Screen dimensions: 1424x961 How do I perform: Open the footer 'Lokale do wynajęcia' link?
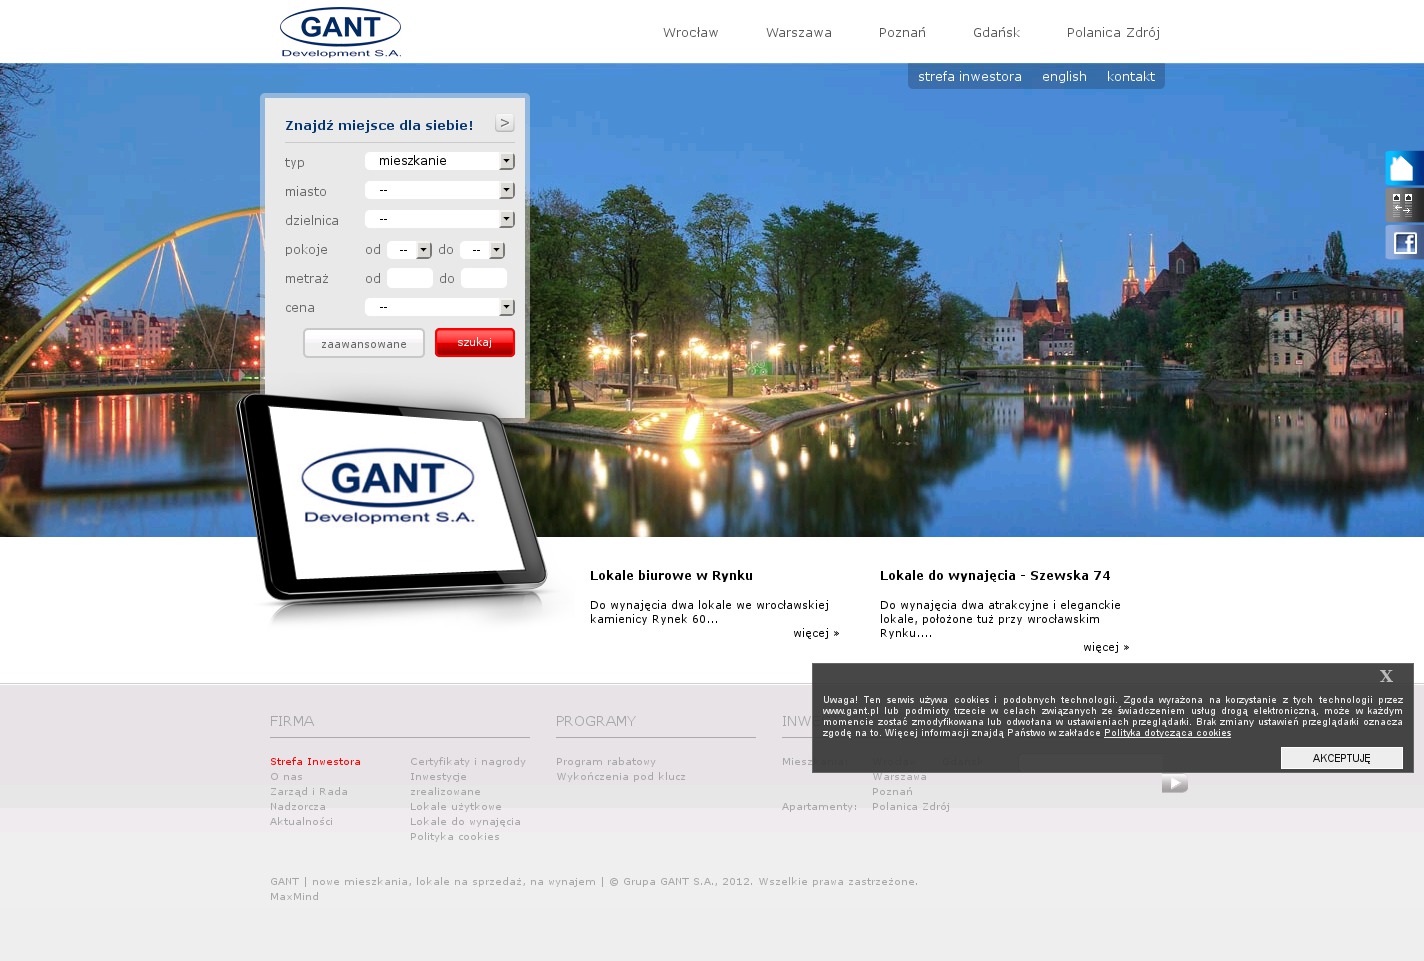[465, 822]
